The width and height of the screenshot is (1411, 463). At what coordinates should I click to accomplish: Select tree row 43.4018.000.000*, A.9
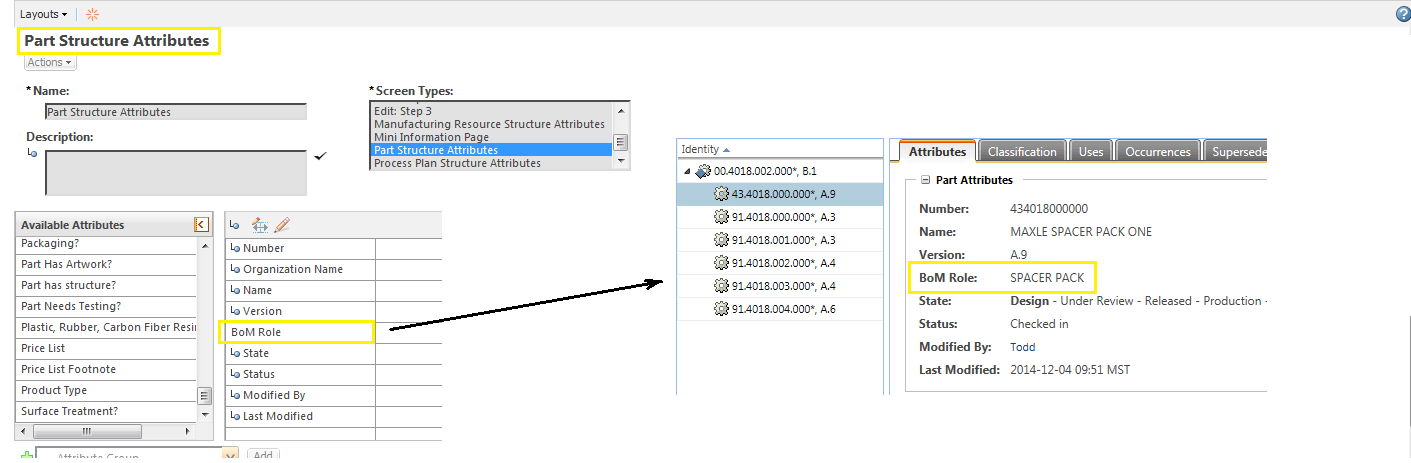(780, 194)
